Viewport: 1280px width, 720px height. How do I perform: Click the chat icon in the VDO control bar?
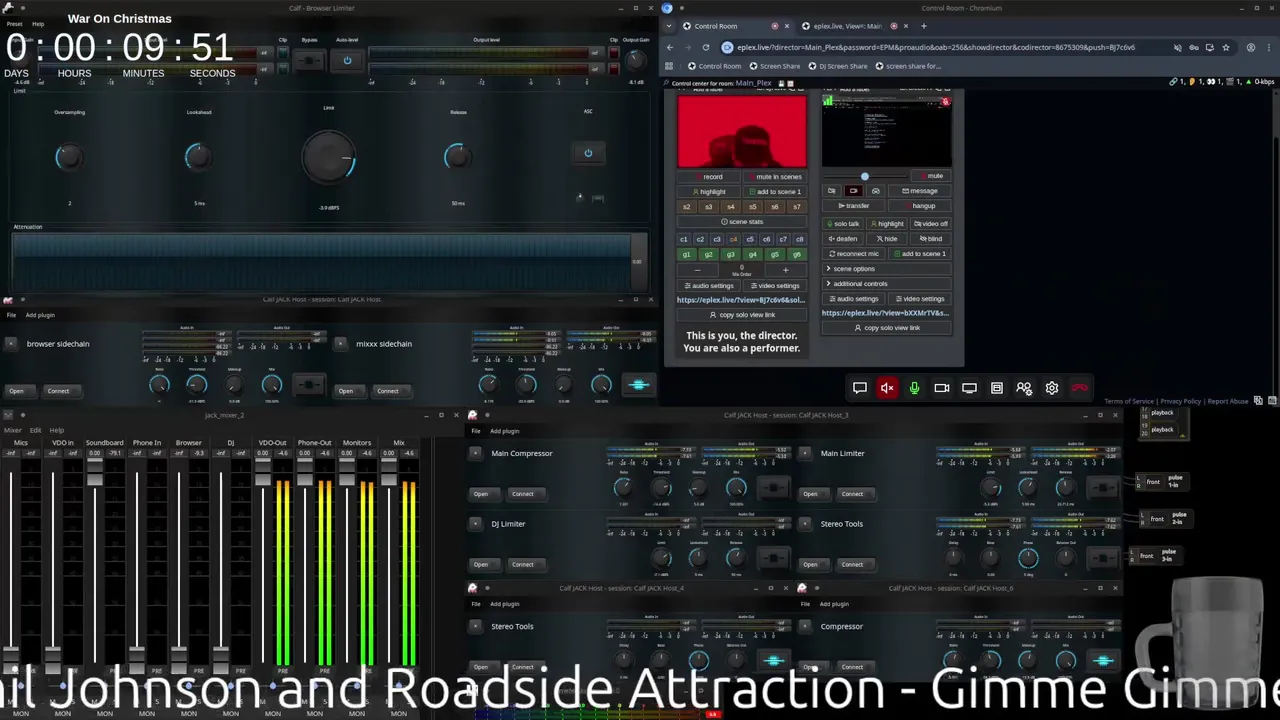(x=860, y=388)
